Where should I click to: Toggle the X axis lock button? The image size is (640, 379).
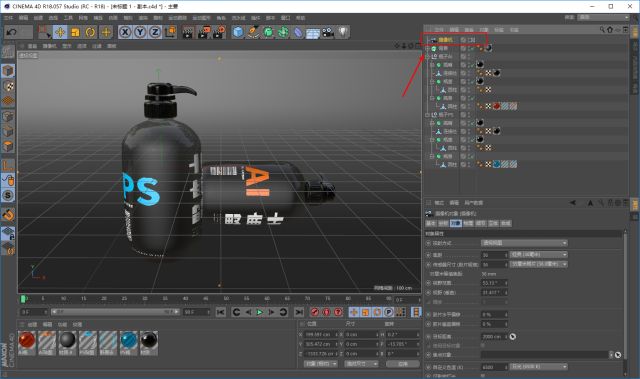[125, 32]
